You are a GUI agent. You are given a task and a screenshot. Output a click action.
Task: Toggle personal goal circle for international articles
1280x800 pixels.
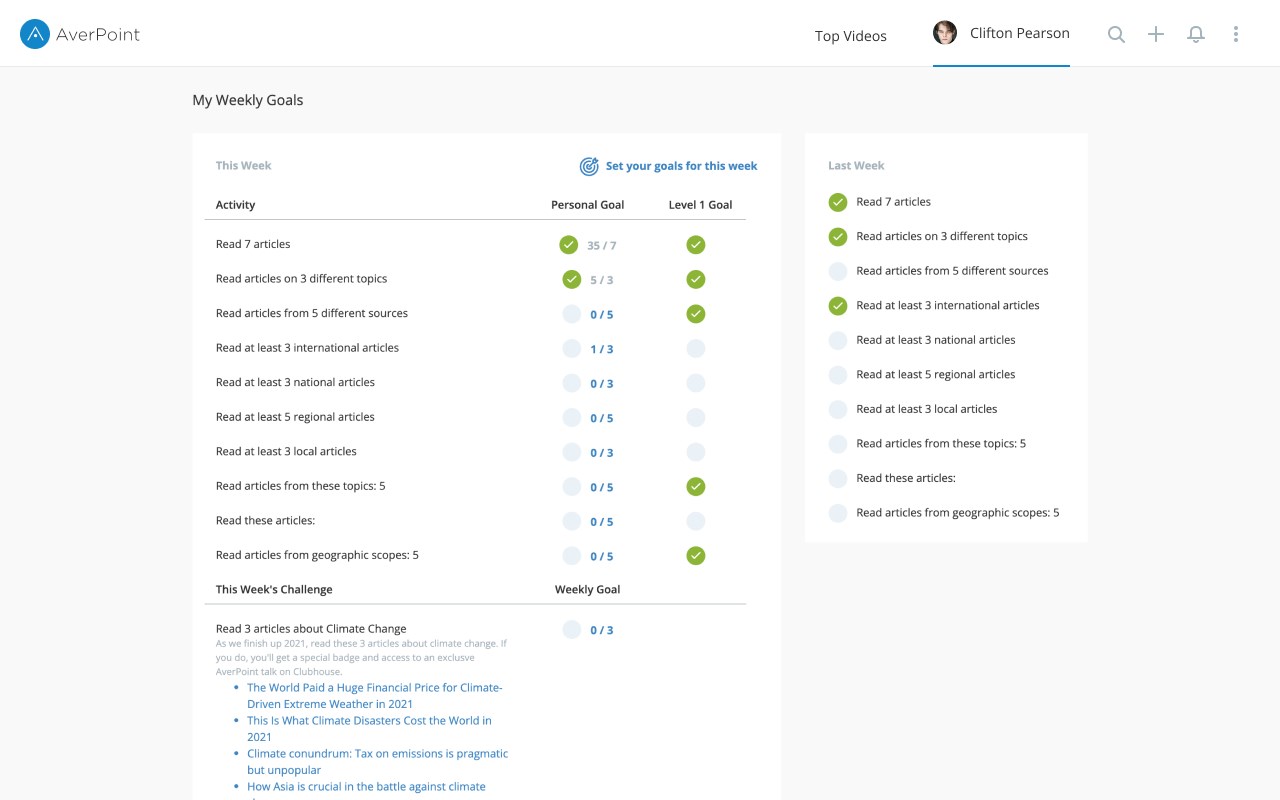pos(571,349)
